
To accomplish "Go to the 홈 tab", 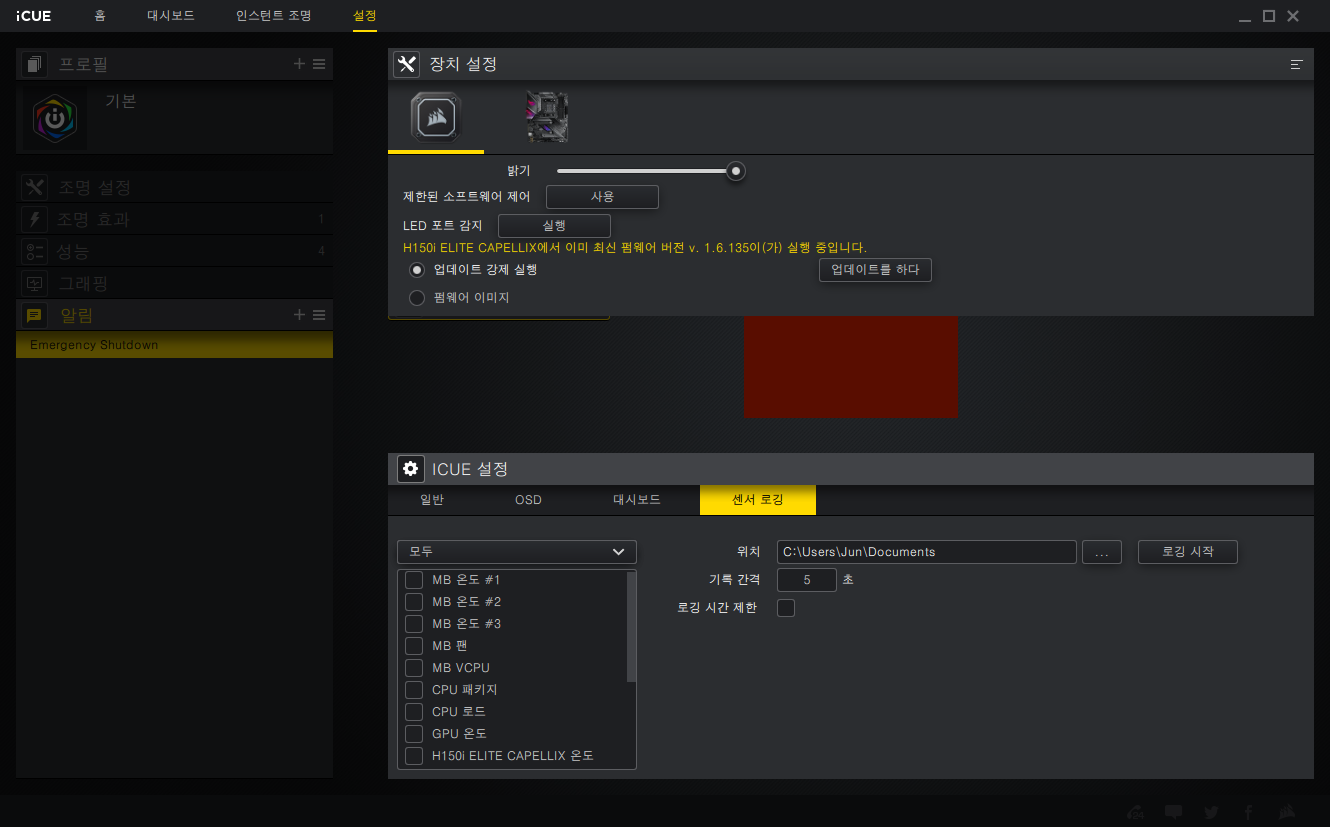I will [99, 16].
